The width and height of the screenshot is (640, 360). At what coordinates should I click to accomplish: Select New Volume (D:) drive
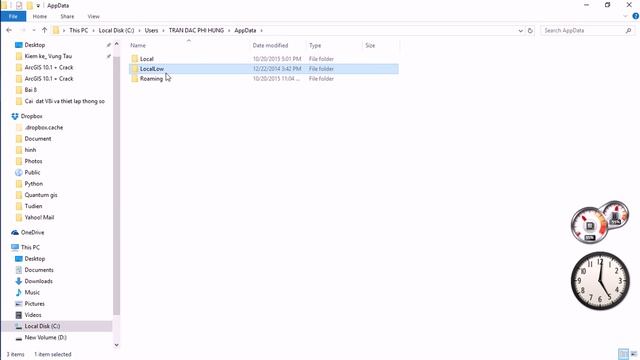tap(45, 338)
